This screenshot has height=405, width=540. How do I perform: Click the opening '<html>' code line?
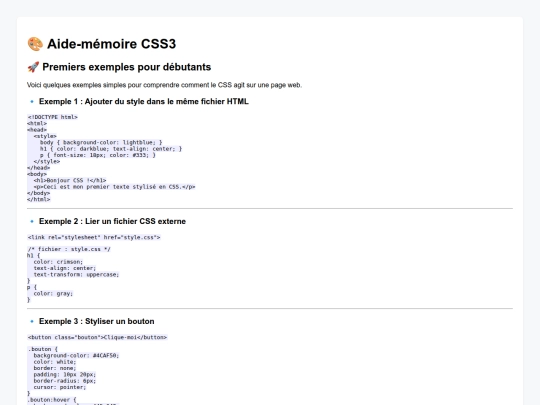click(x=37, y=123)
